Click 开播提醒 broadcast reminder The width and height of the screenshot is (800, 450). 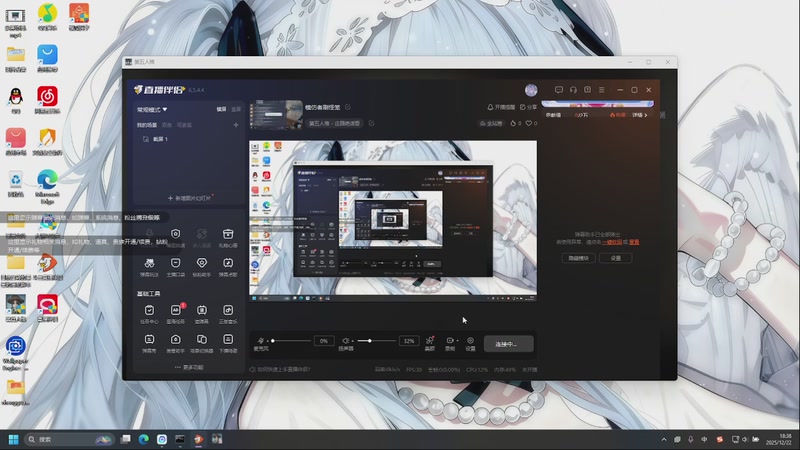coord(501,107)
